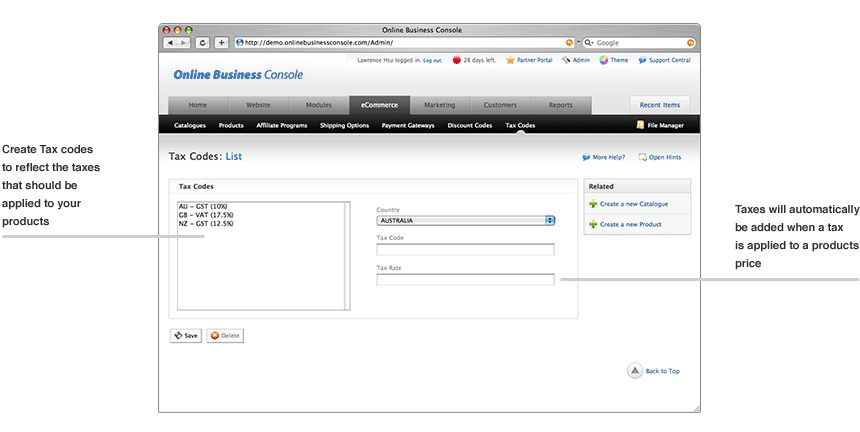Click the Partner Portal star icon
The image size is (860, 432).
tap(511, 60)
